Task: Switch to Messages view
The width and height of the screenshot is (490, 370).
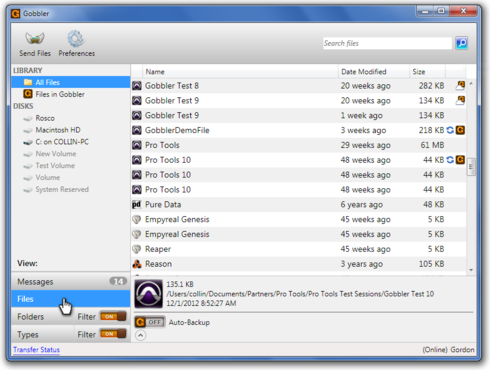Action: (x=71, y=282)
